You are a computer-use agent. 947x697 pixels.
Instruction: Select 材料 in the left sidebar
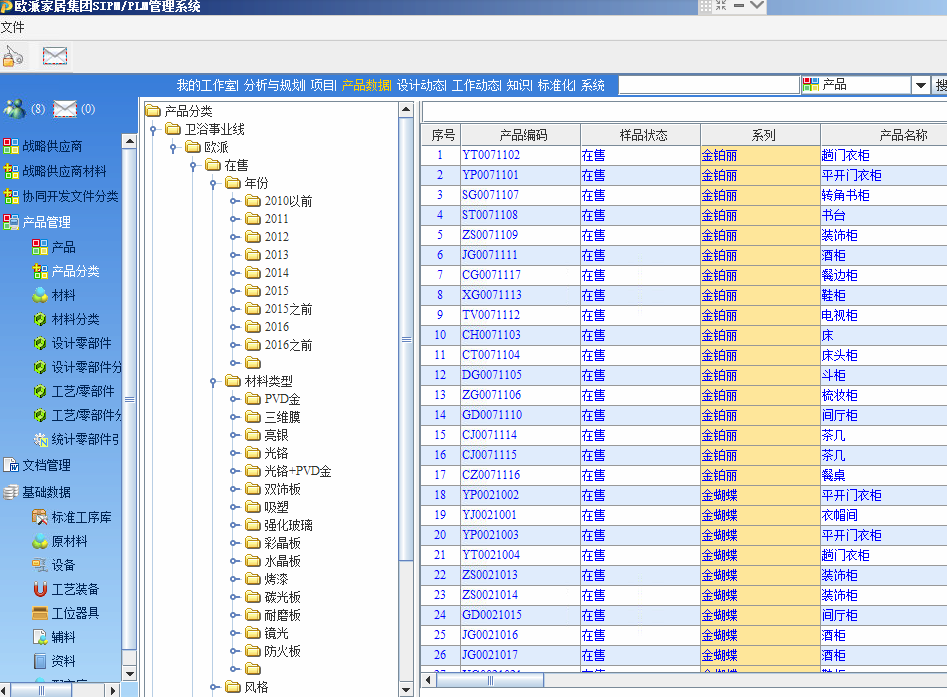63,295
